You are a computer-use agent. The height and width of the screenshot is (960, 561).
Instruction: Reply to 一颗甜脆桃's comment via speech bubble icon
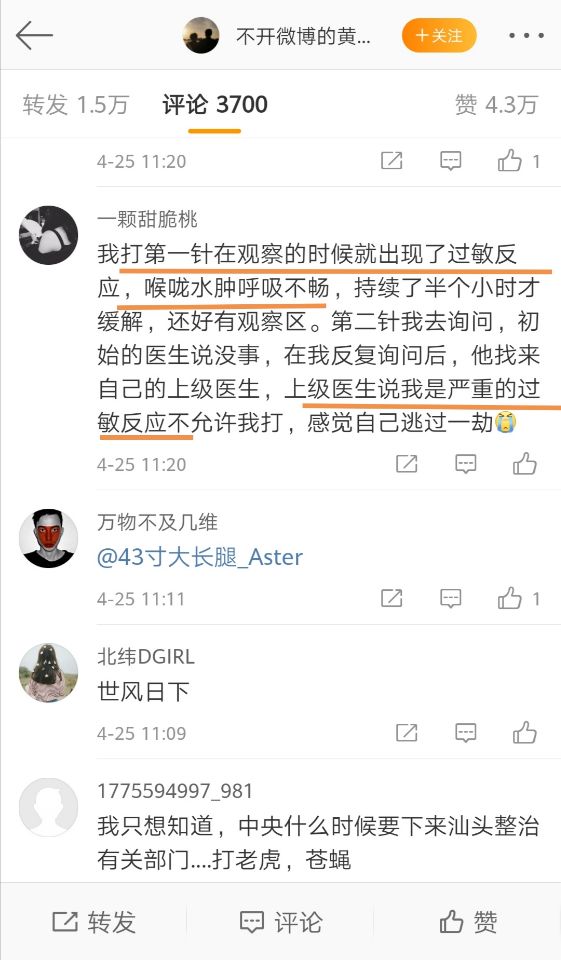[465, 464]
